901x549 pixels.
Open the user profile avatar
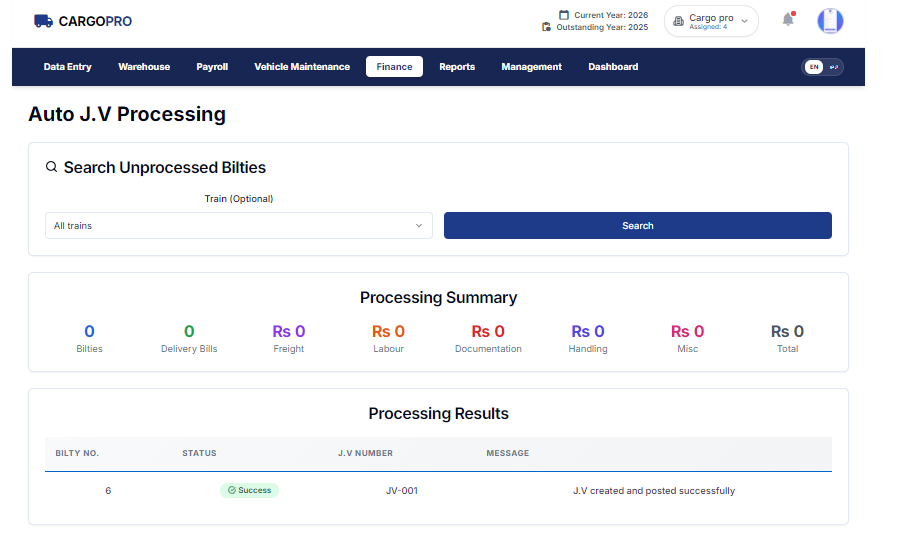(830, 21)
